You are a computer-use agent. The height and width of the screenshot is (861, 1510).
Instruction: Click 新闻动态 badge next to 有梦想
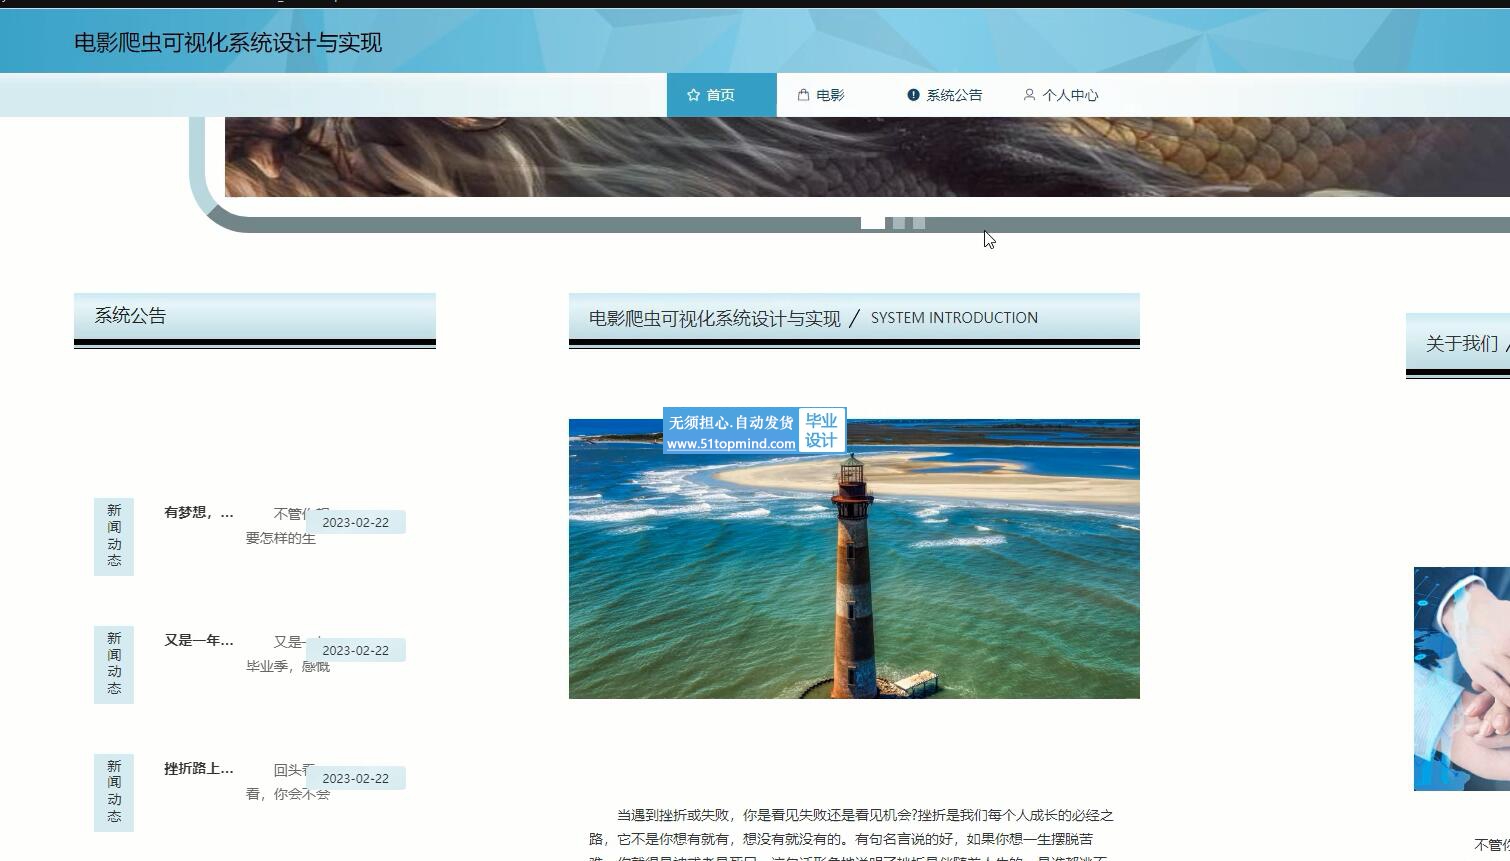(x=114, y=536)
